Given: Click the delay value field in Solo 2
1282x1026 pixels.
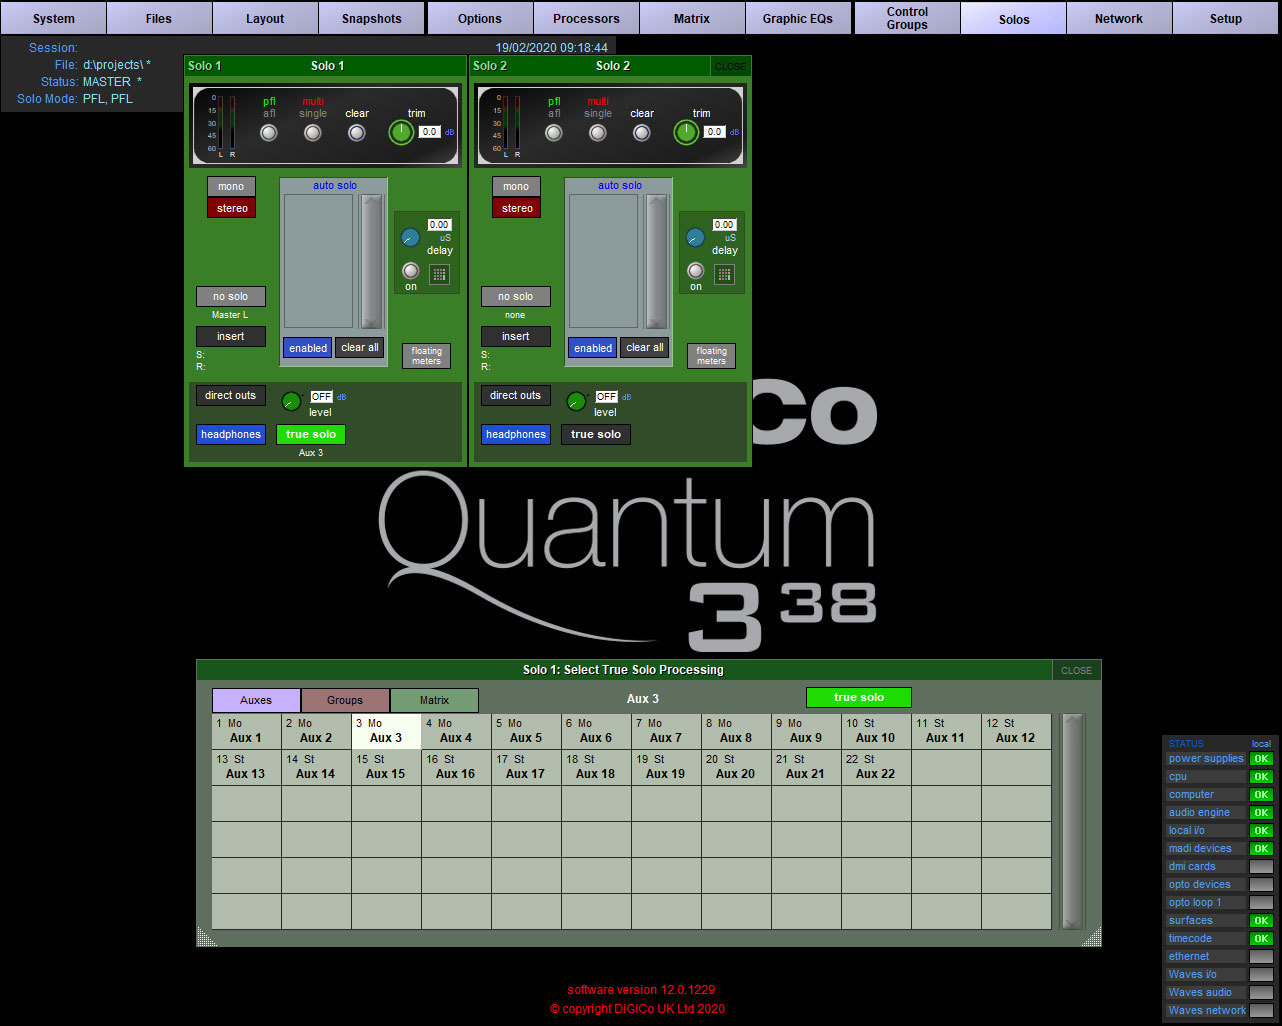Looking at the screenshot, I should (724, 225).
